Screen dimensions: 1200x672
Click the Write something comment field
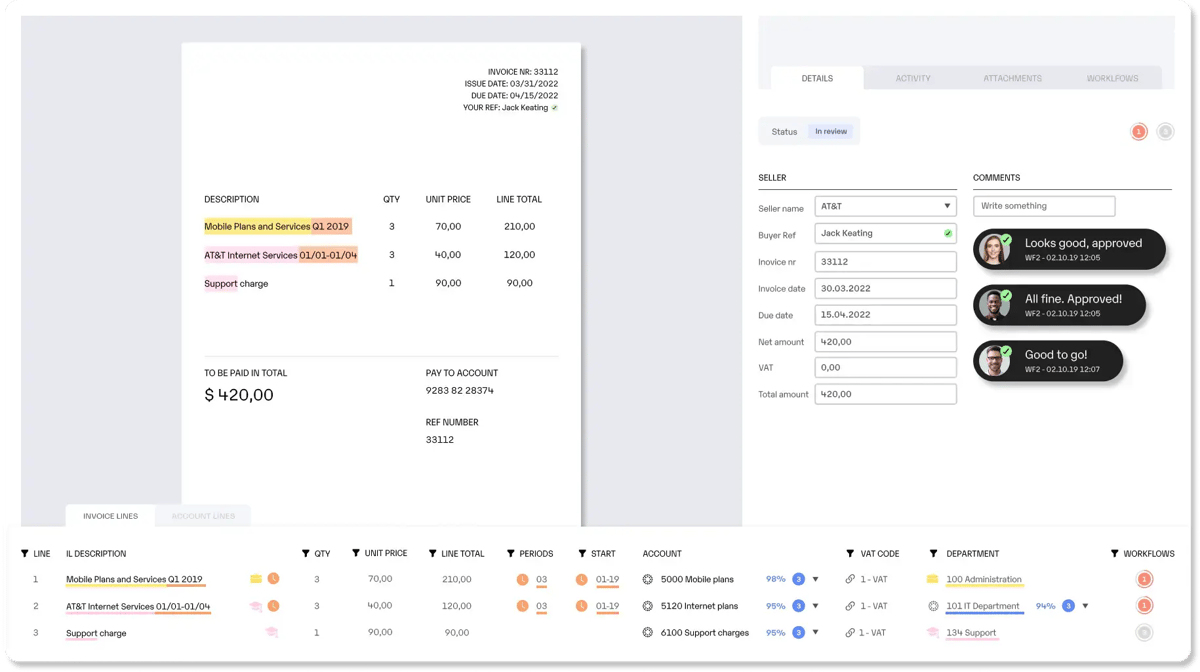[1044, 206]
